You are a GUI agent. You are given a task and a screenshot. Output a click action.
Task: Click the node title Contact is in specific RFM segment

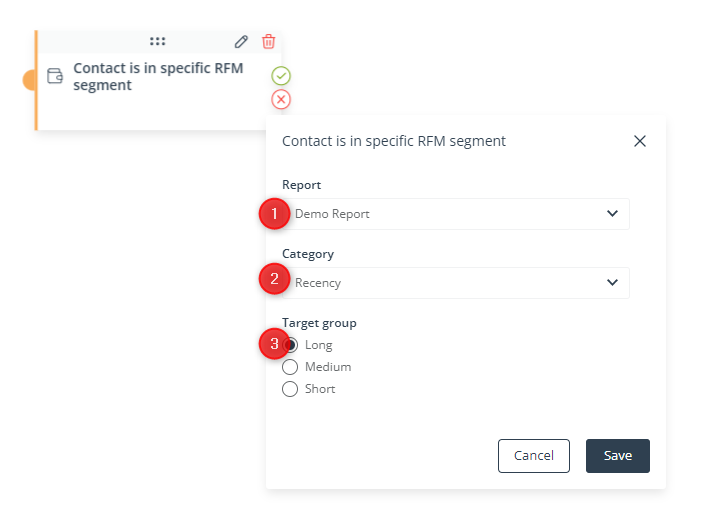[158, 76]
